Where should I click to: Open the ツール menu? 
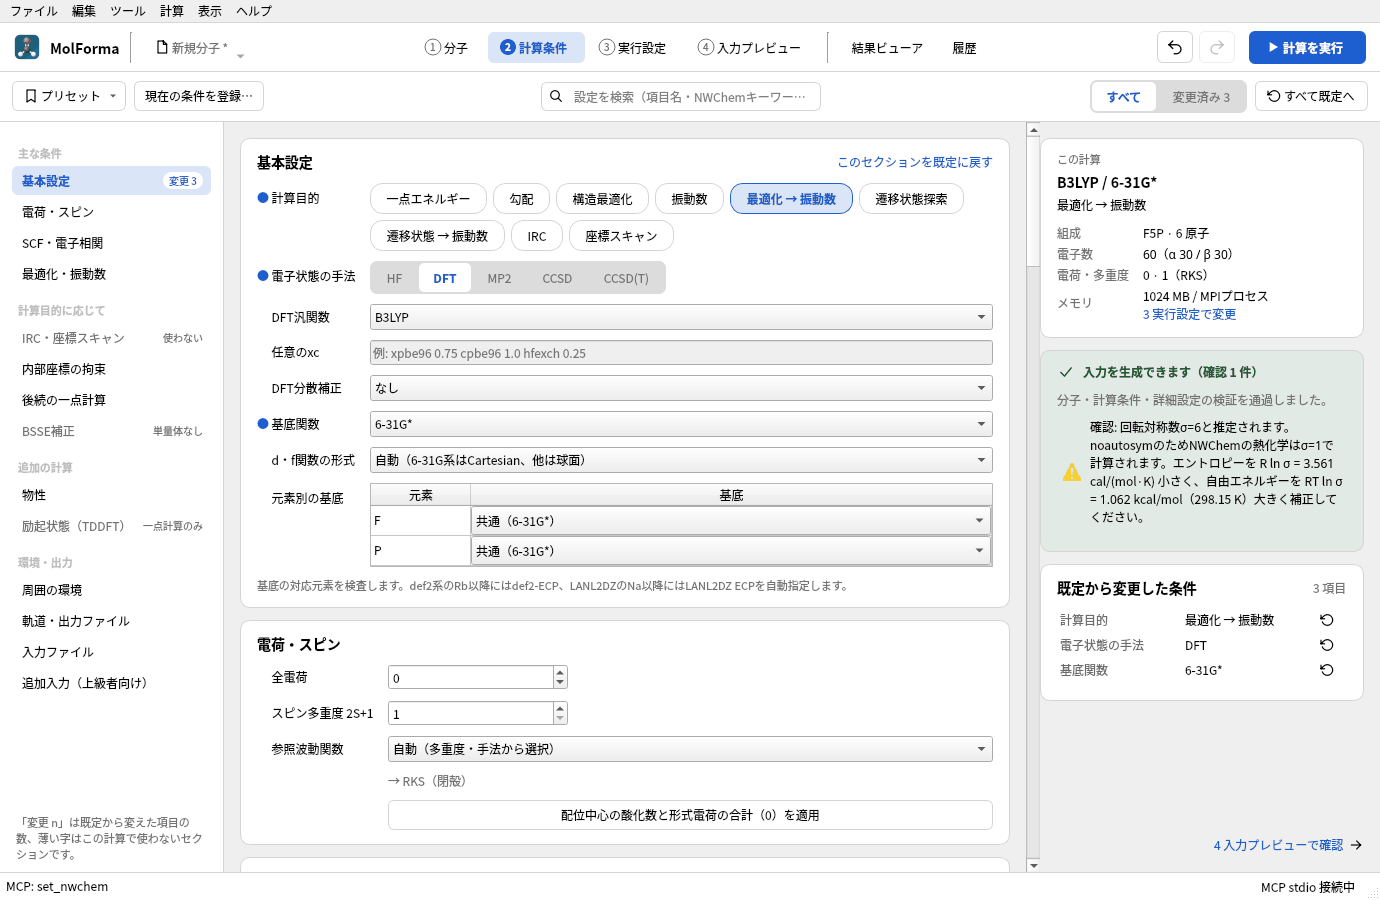127,11
